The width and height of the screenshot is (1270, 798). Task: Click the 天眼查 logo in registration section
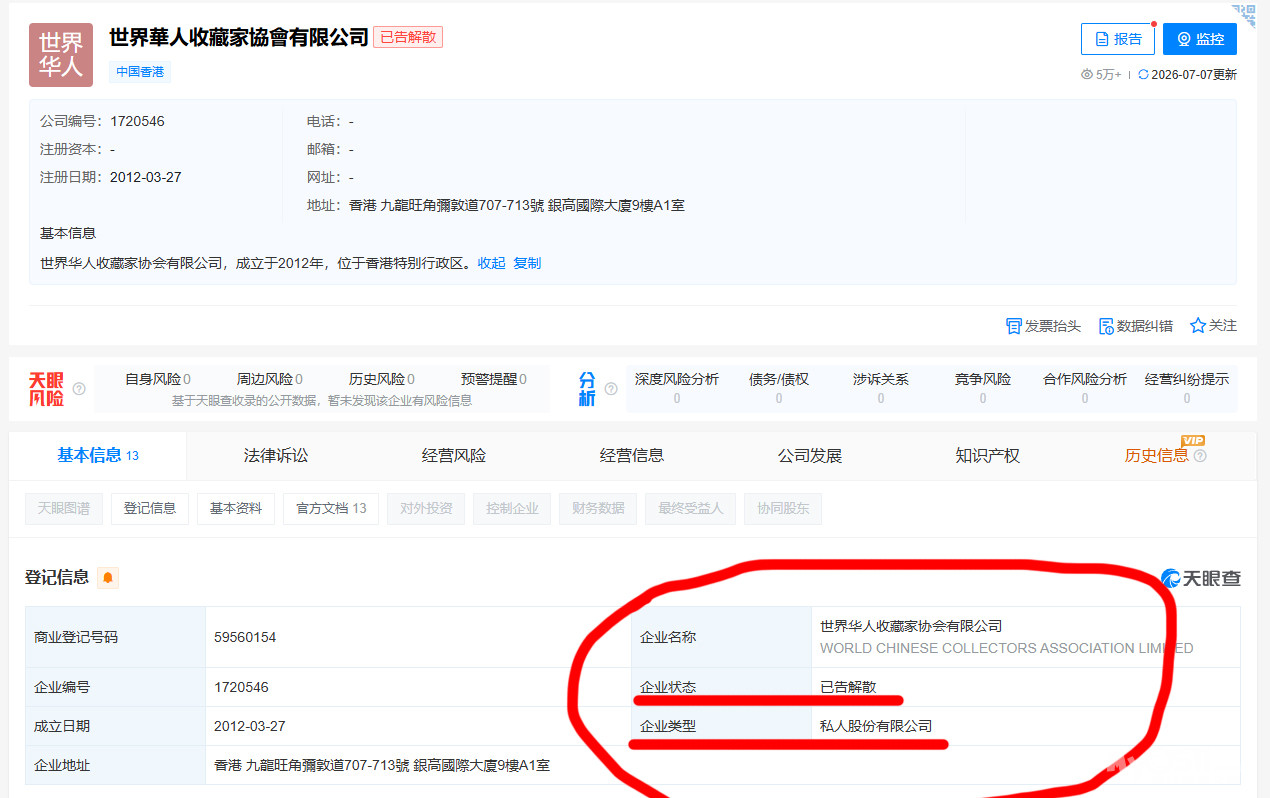click(x=1200, y=578)
